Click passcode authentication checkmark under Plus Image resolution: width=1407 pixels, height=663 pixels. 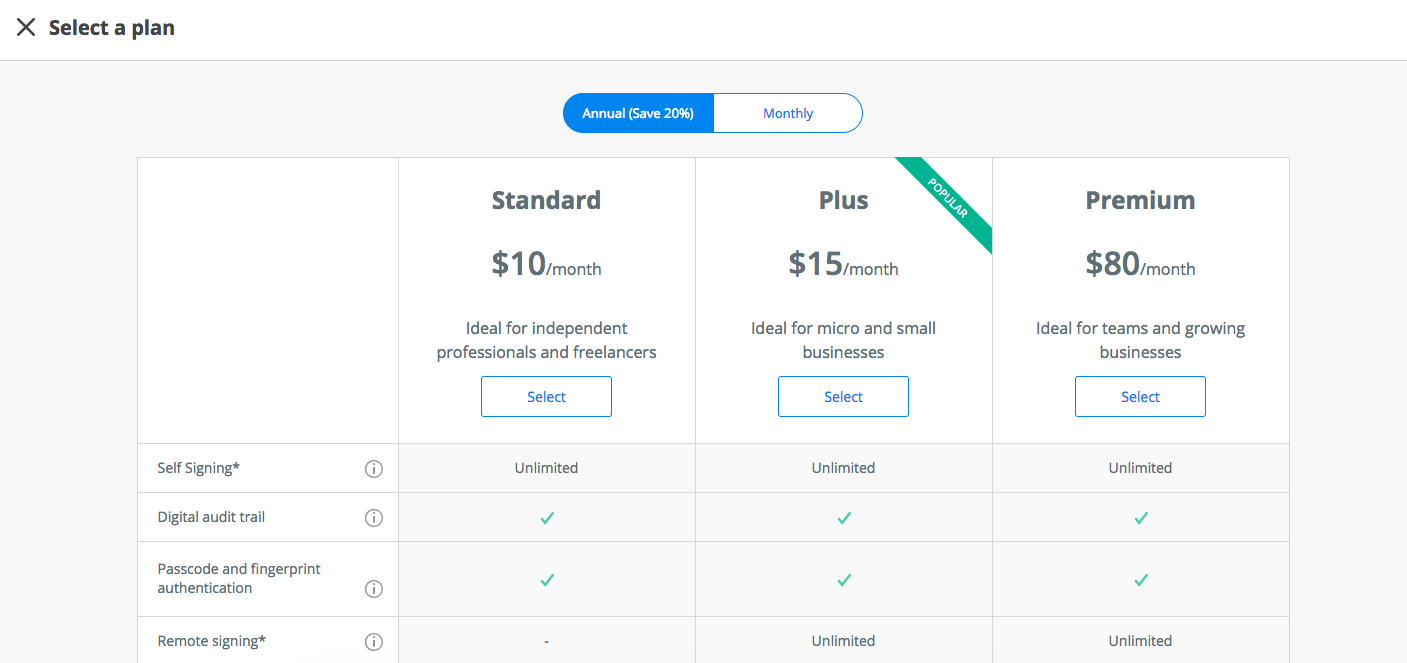click(844, 580)
